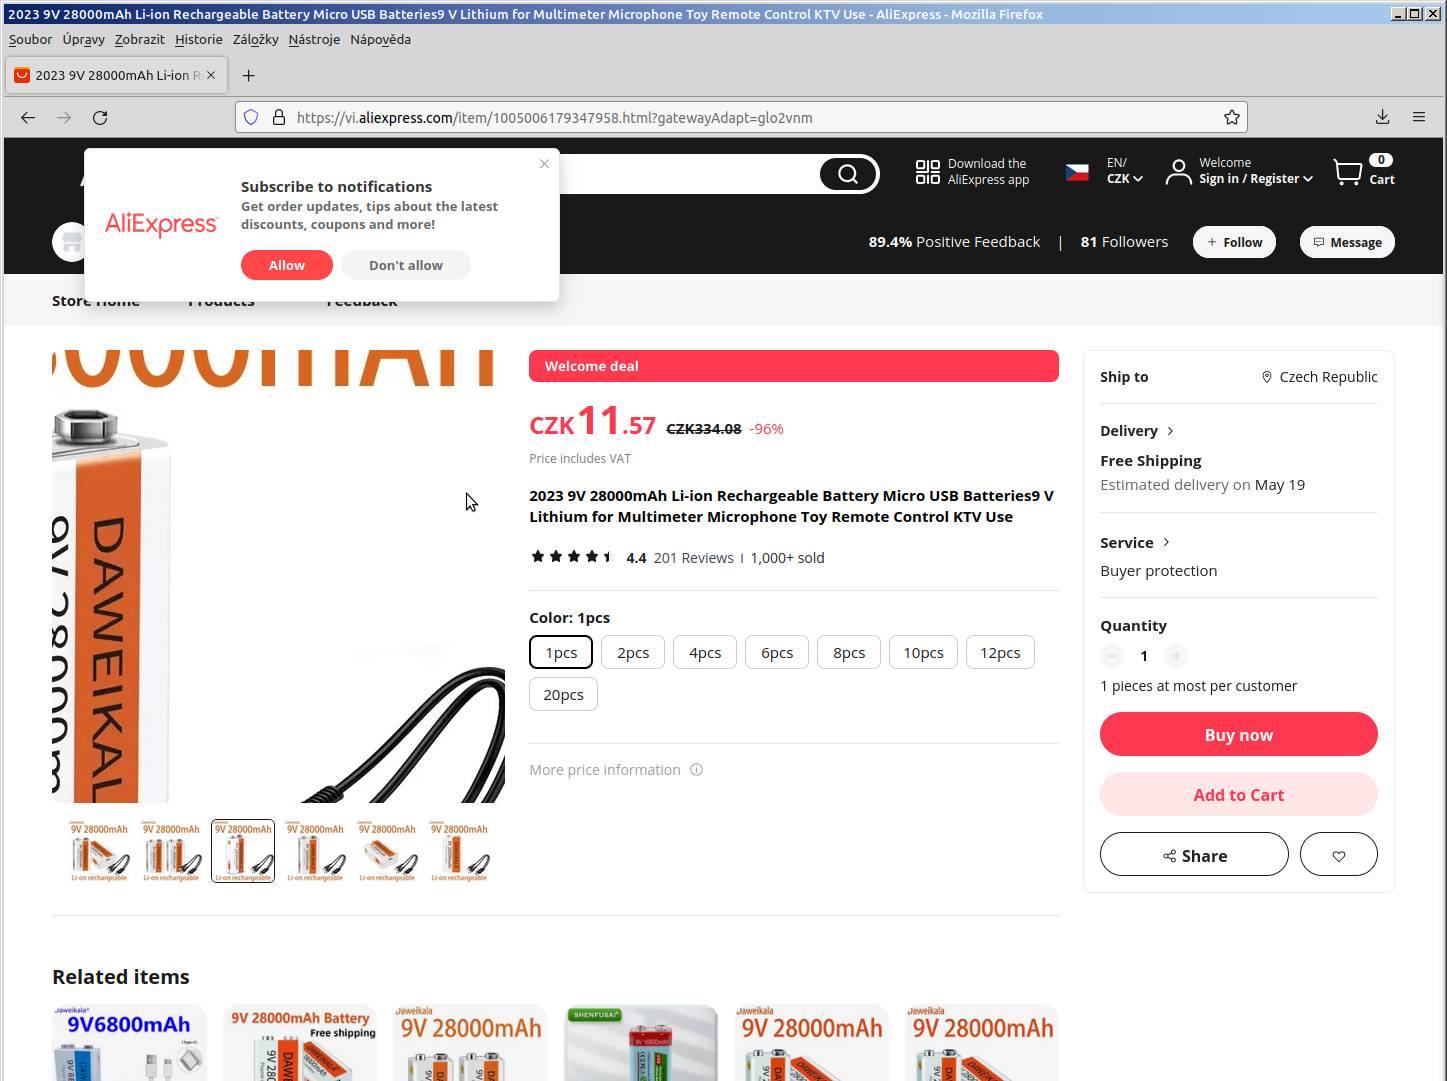
Task: Bookmark this page with the star
Action: (1232, 118)
